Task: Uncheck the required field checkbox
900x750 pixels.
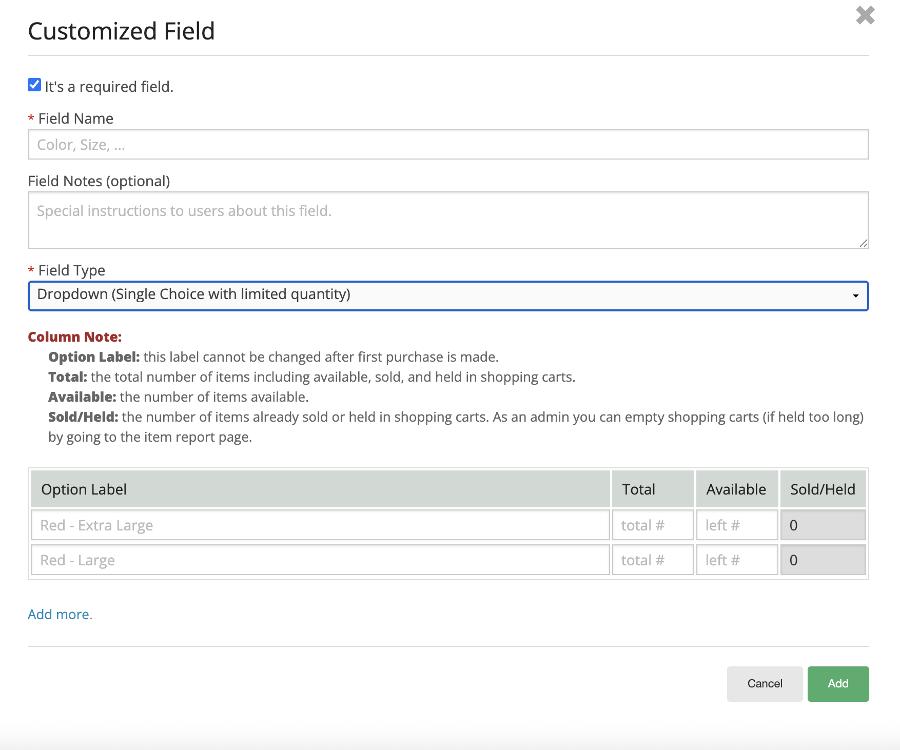Action: [35, 85]
